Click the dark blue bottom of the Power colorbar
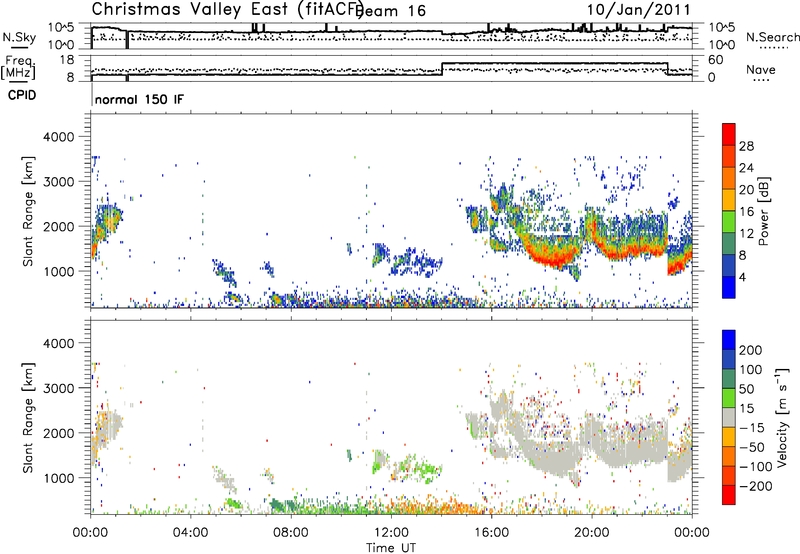The height and width of the screenshot is (554, 800). click(729, 287)
